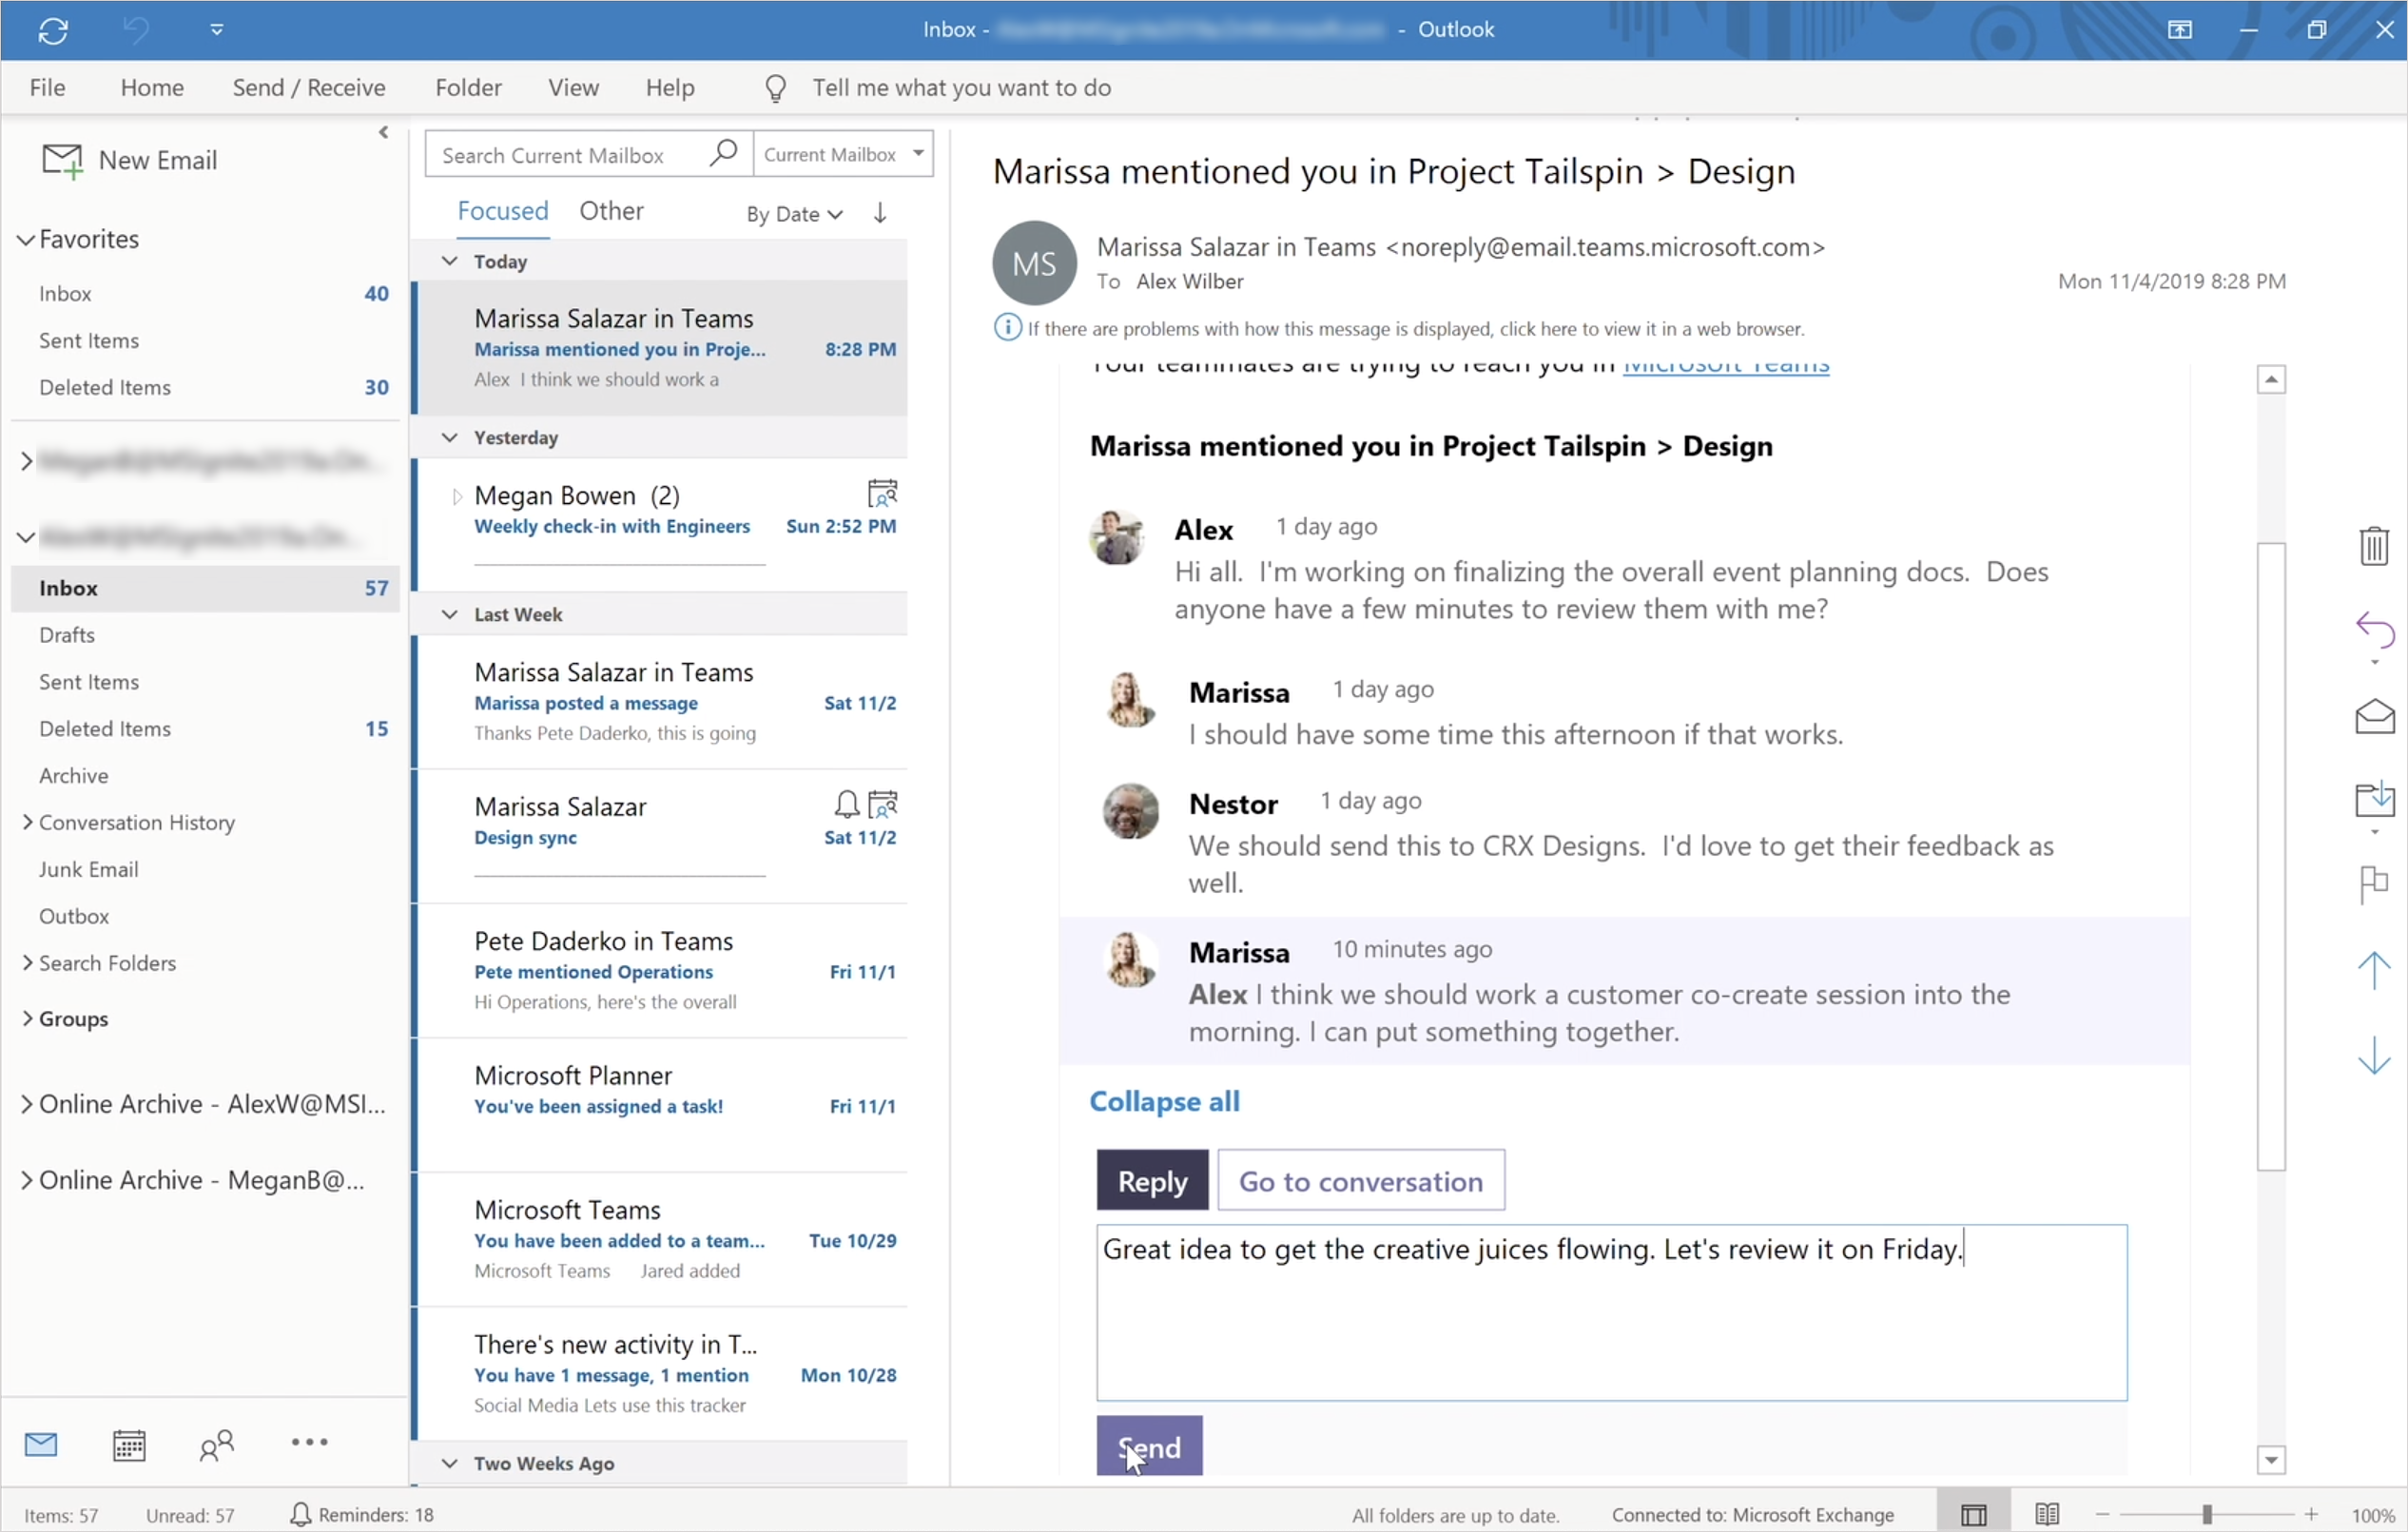Go to next item with down arrow
The height and width of the screenshot is (1532, 2408).
pos(2374,1056)
